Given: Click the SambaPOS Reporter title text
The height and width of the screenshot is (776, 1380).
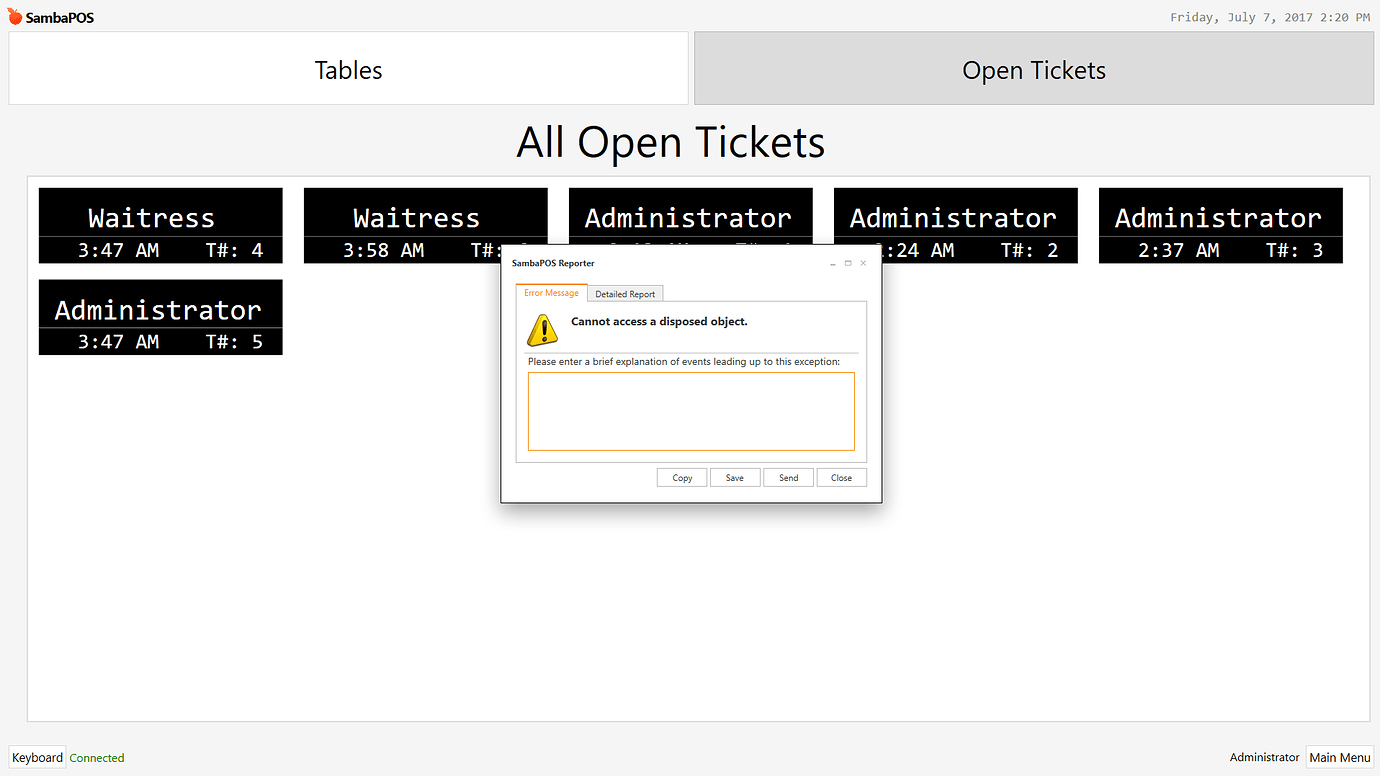Looking at the screenshot, I should [x=553, y=264].
